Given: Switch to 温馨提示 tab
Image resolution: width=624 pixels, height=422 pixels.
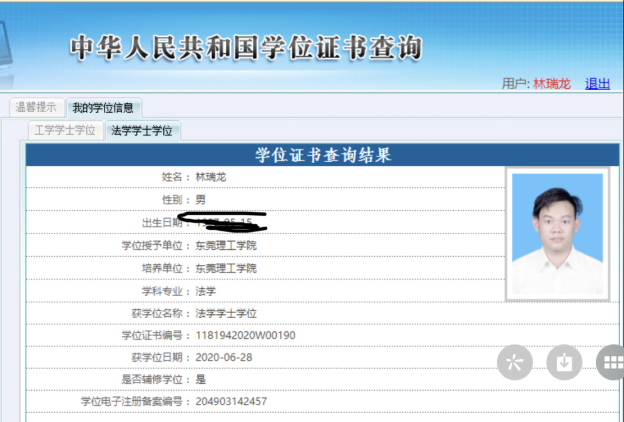Looking at the screenshot, I should coord(36,107).
